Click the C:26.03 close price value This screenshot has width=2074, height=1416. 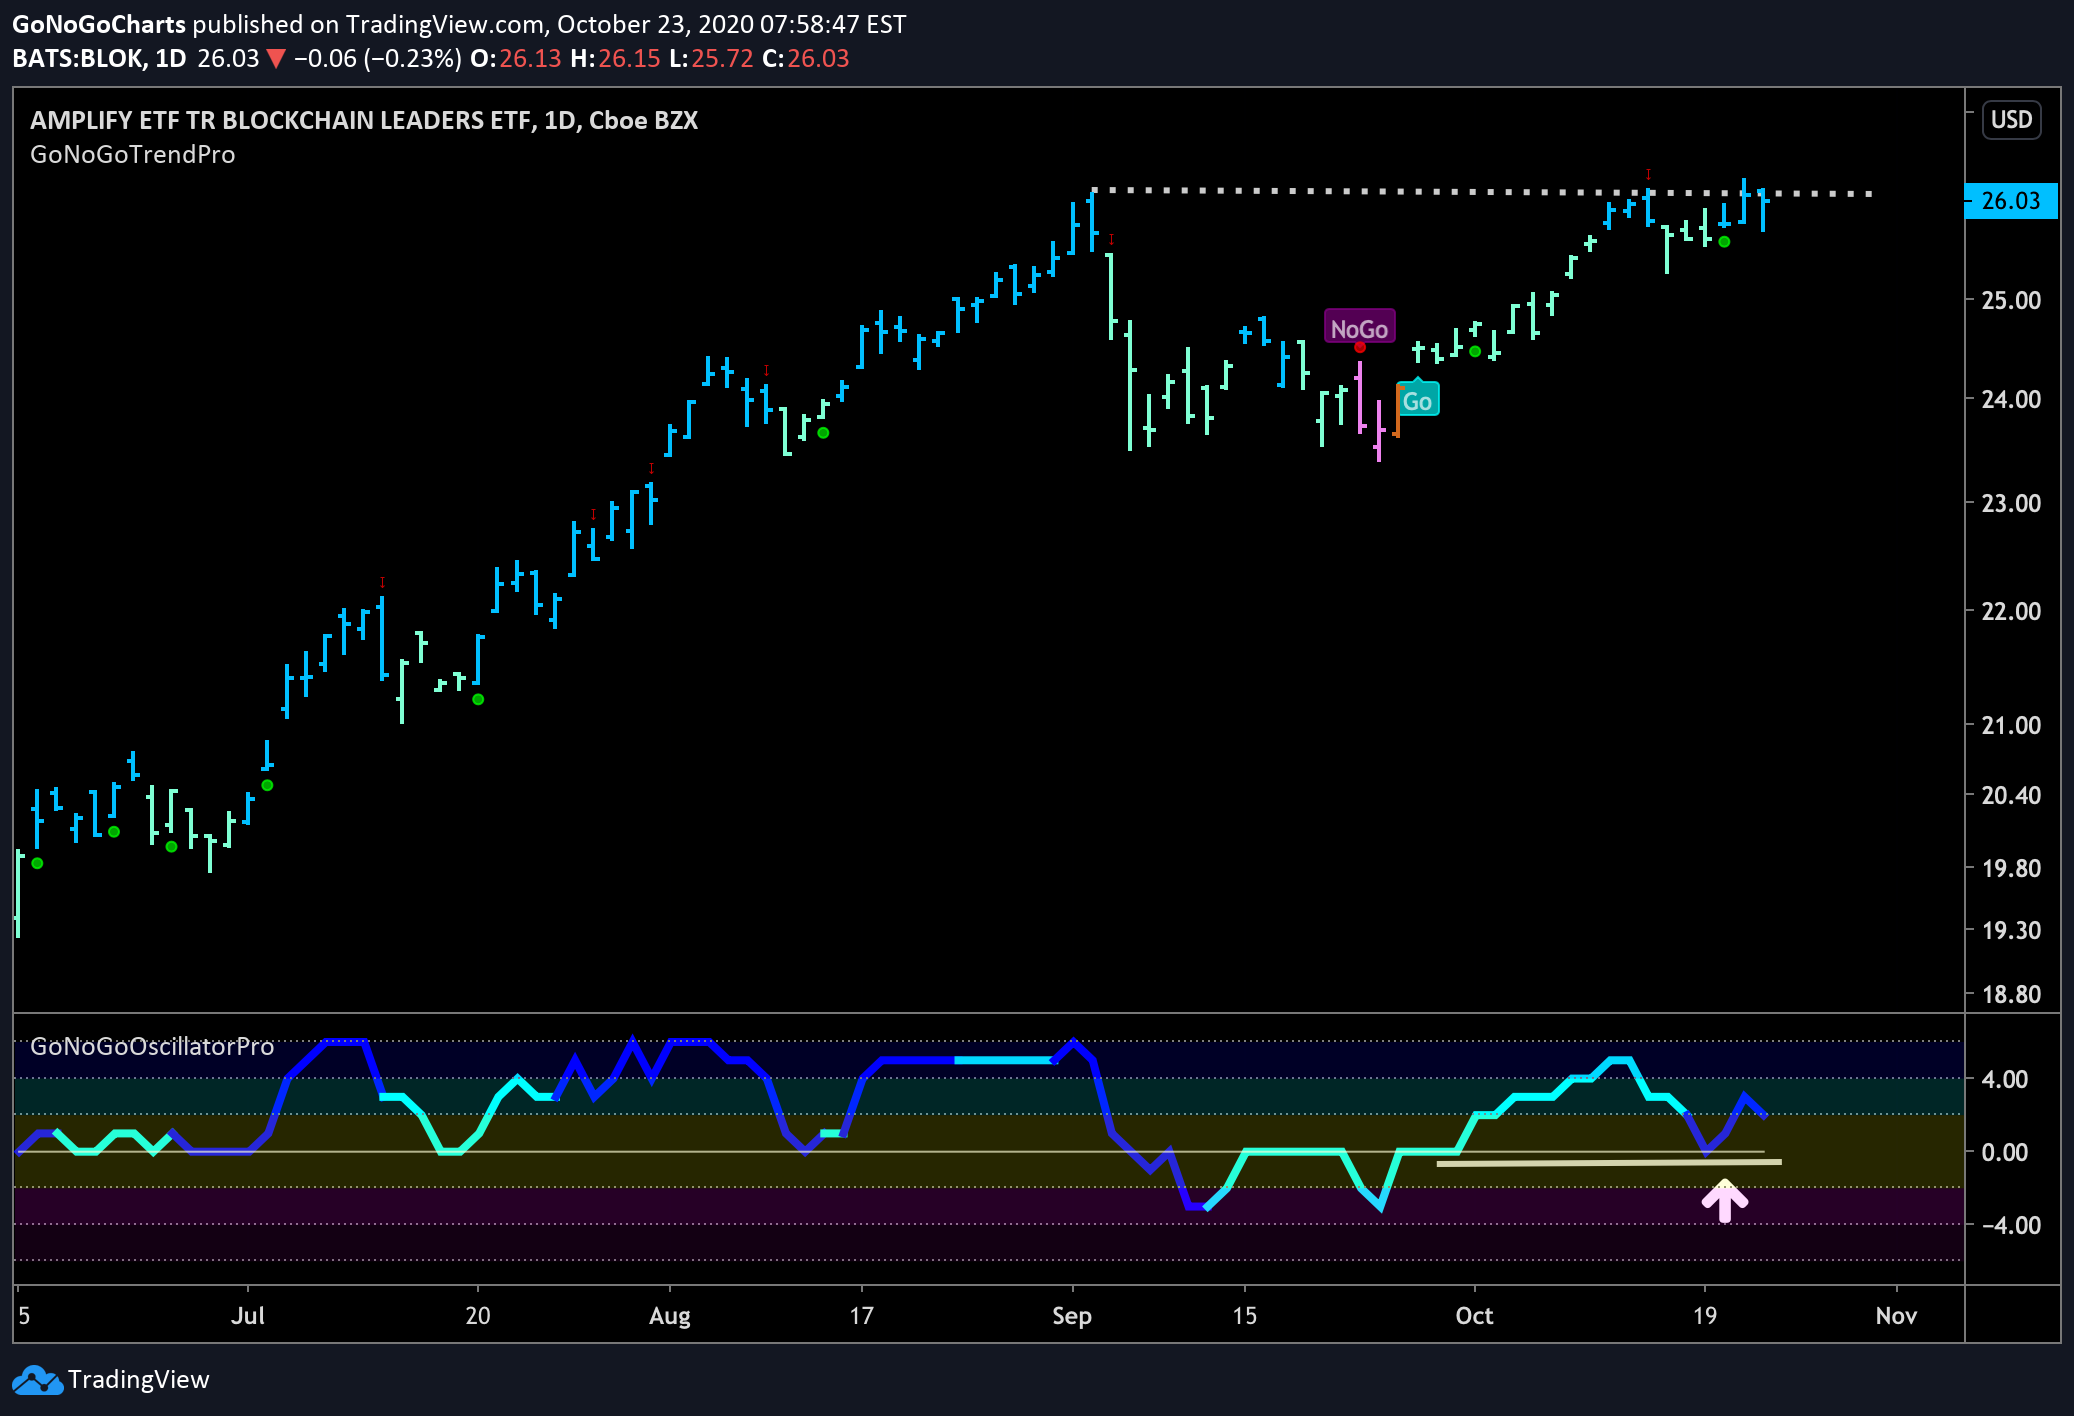click(x=805, y=59)
